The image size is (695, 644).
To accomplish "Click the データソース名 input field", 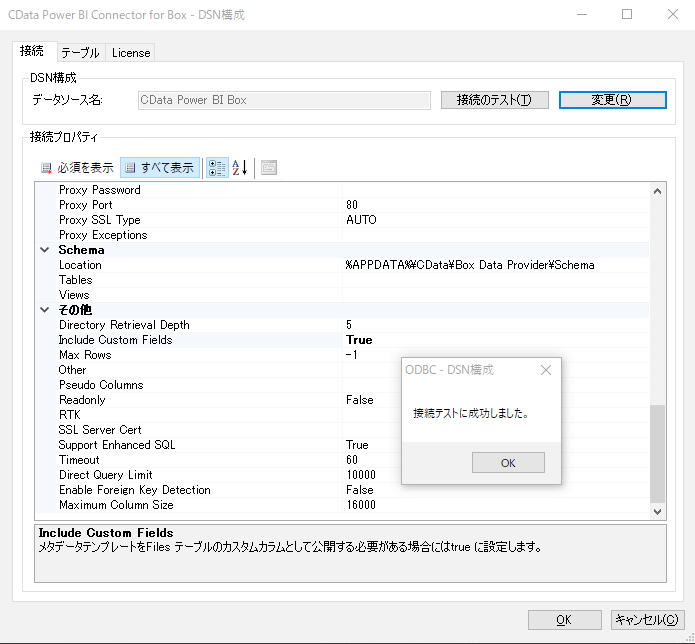I will pos(284,100).
